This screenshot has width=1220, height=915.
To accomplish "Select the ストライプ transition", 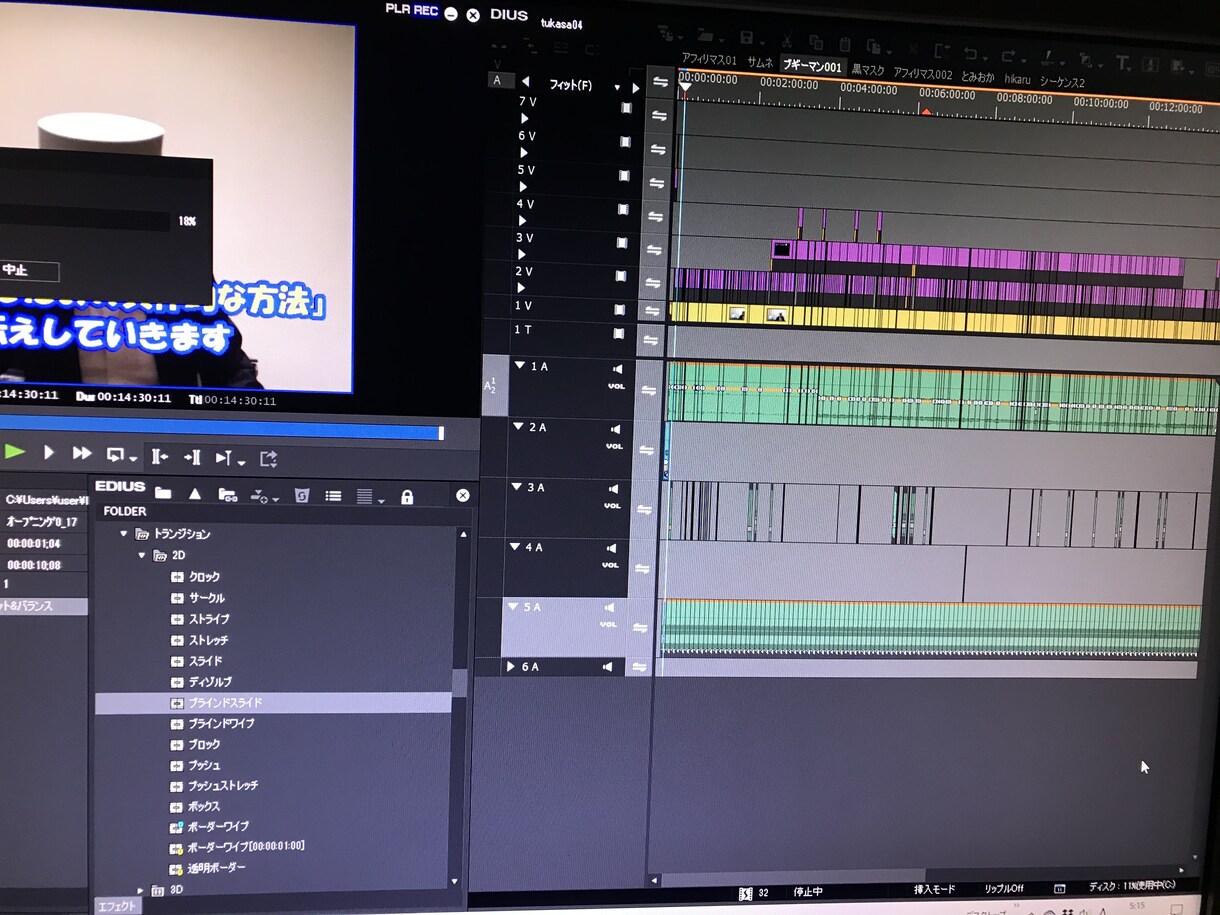I will click(209, 619).
